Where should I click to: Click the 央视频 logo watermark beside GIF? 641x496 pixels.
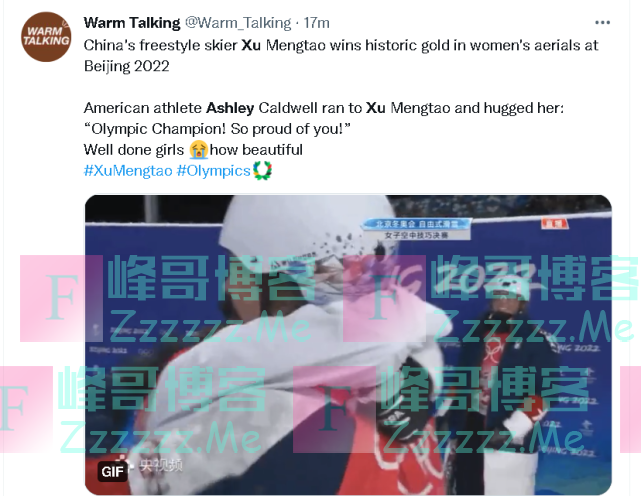point(156,465)
